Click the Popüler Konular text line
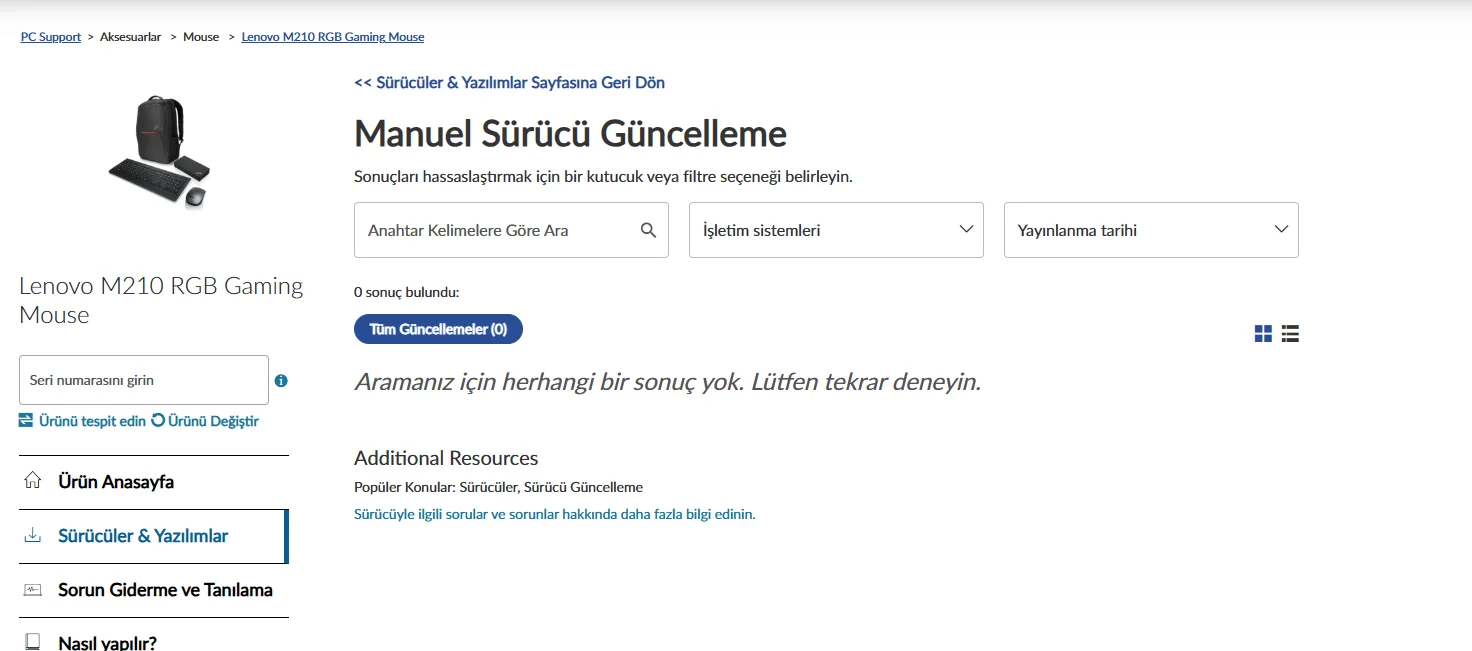The height and width of the screenshot is (651, 1472). pyautogui.click(x=498, y=487)
